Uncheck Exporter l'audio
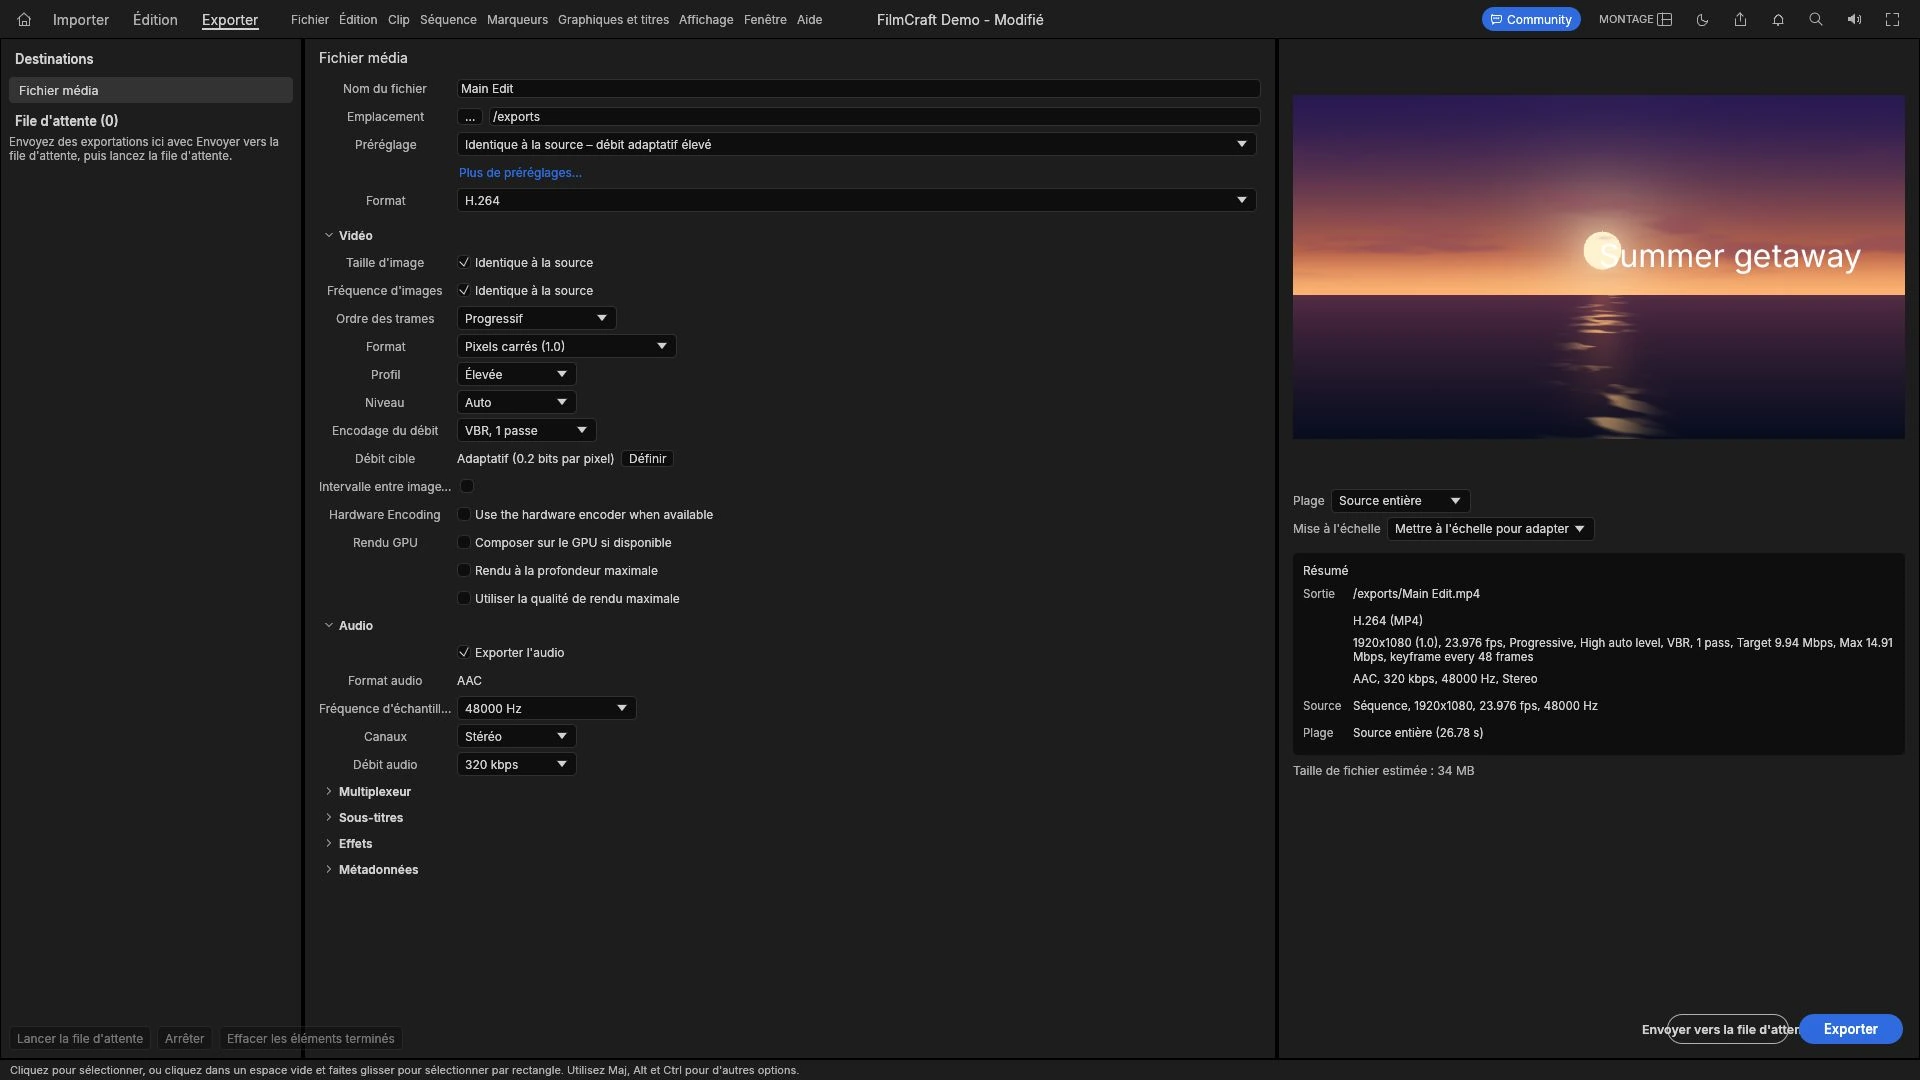The height and width of the screenshot is (1080, 1920). coord(464,653)
